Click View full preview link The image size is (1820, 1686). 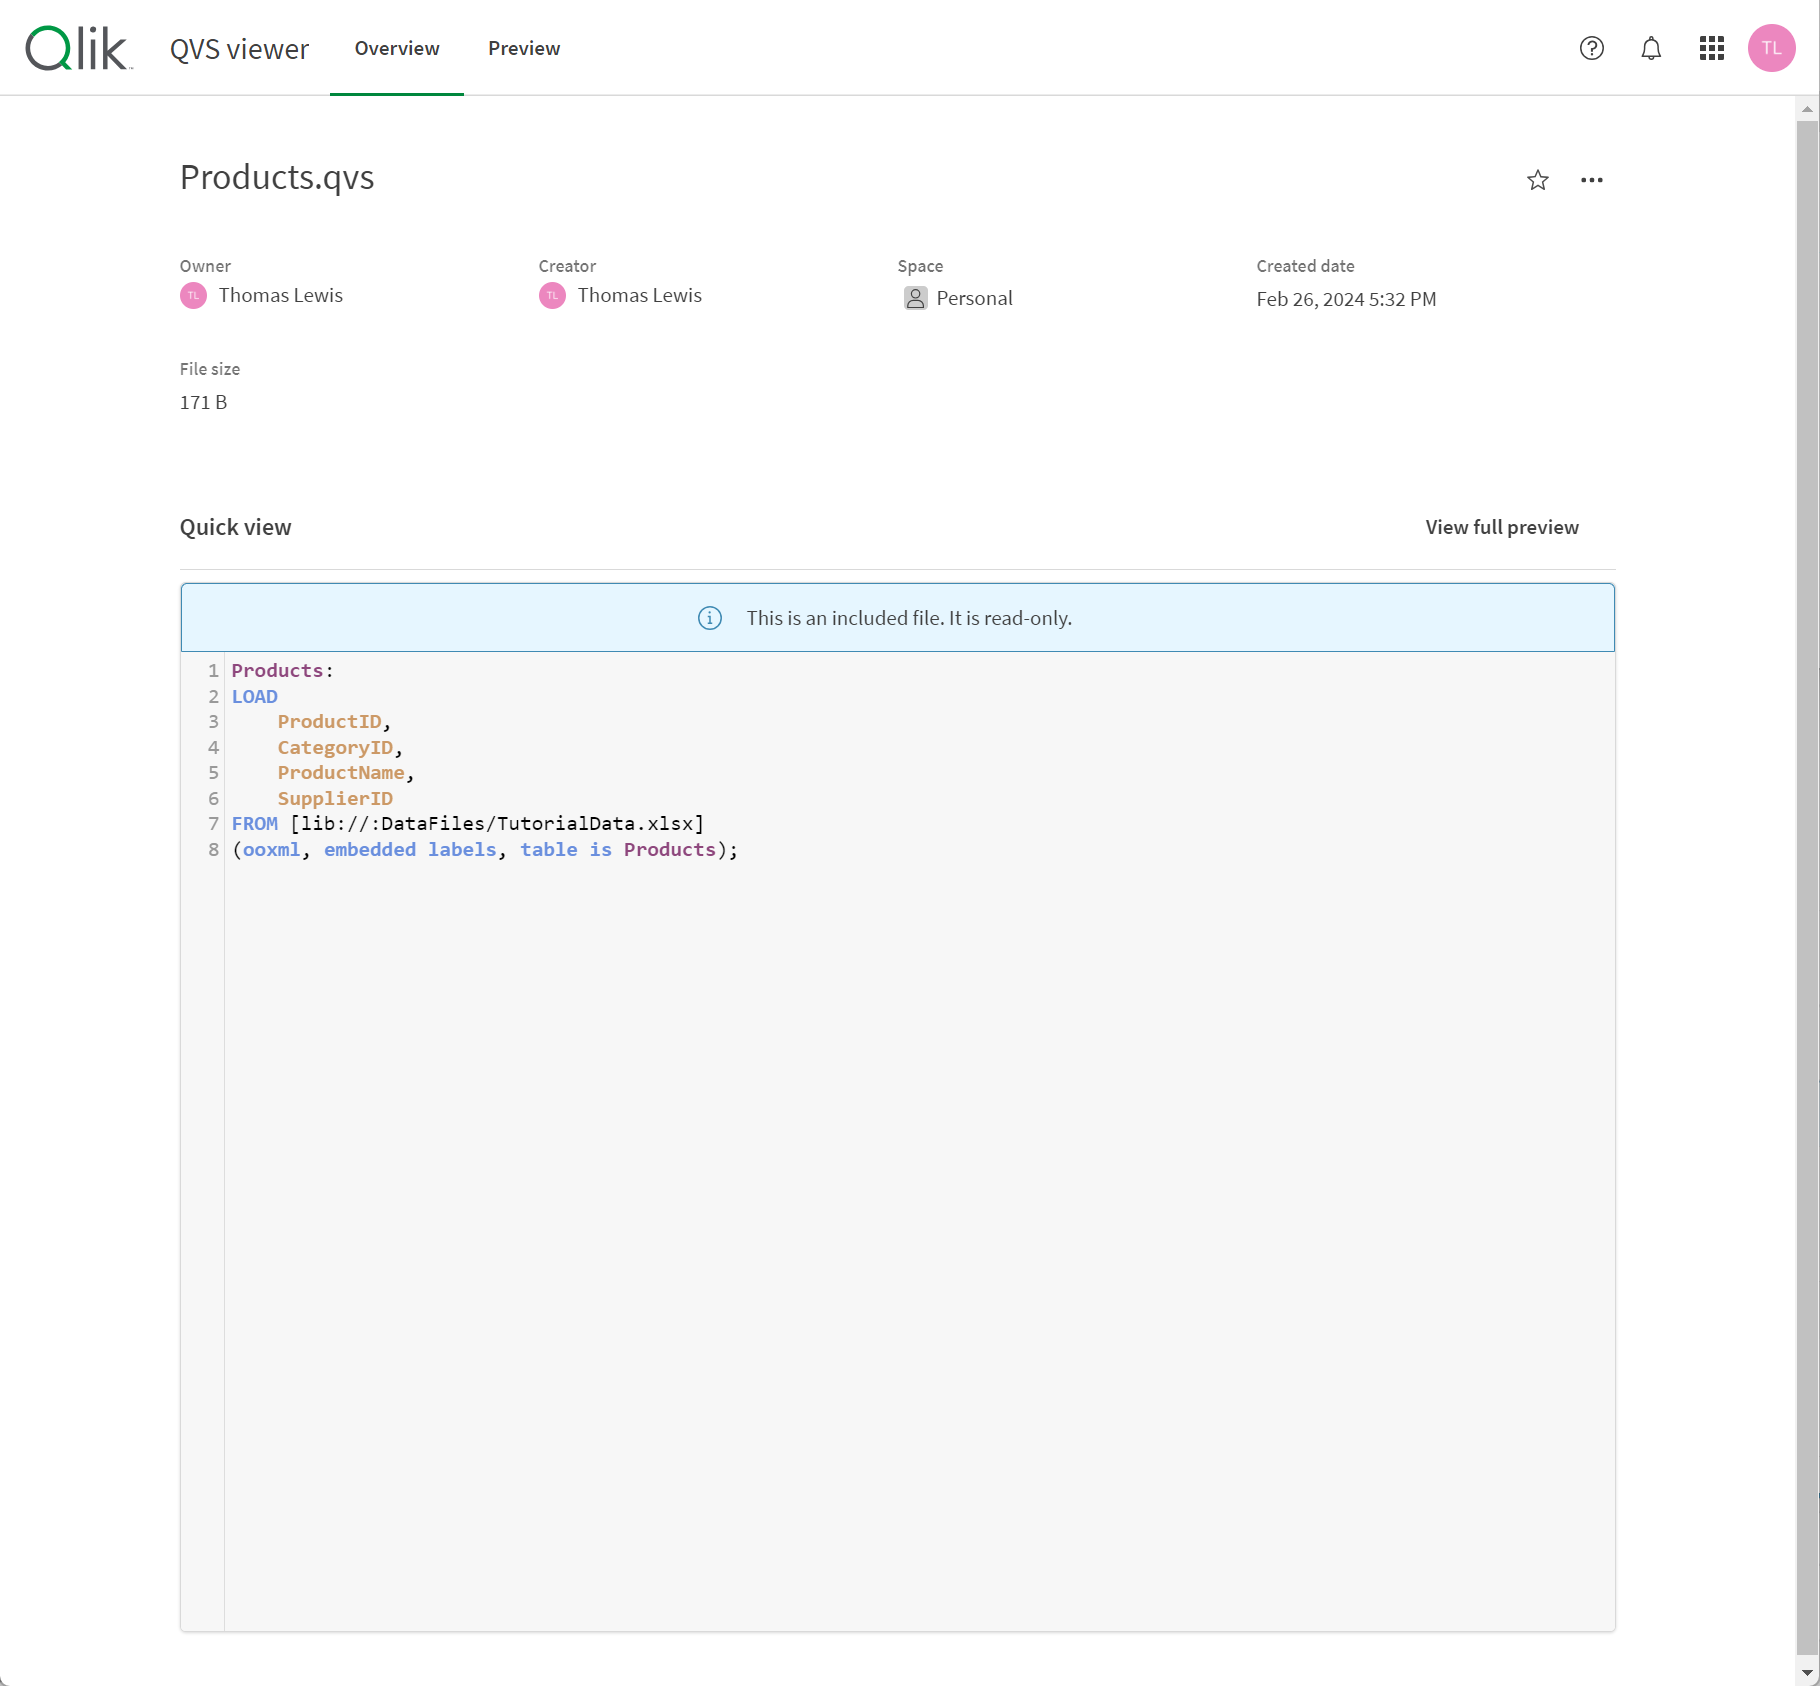(x=1502, y=527)
